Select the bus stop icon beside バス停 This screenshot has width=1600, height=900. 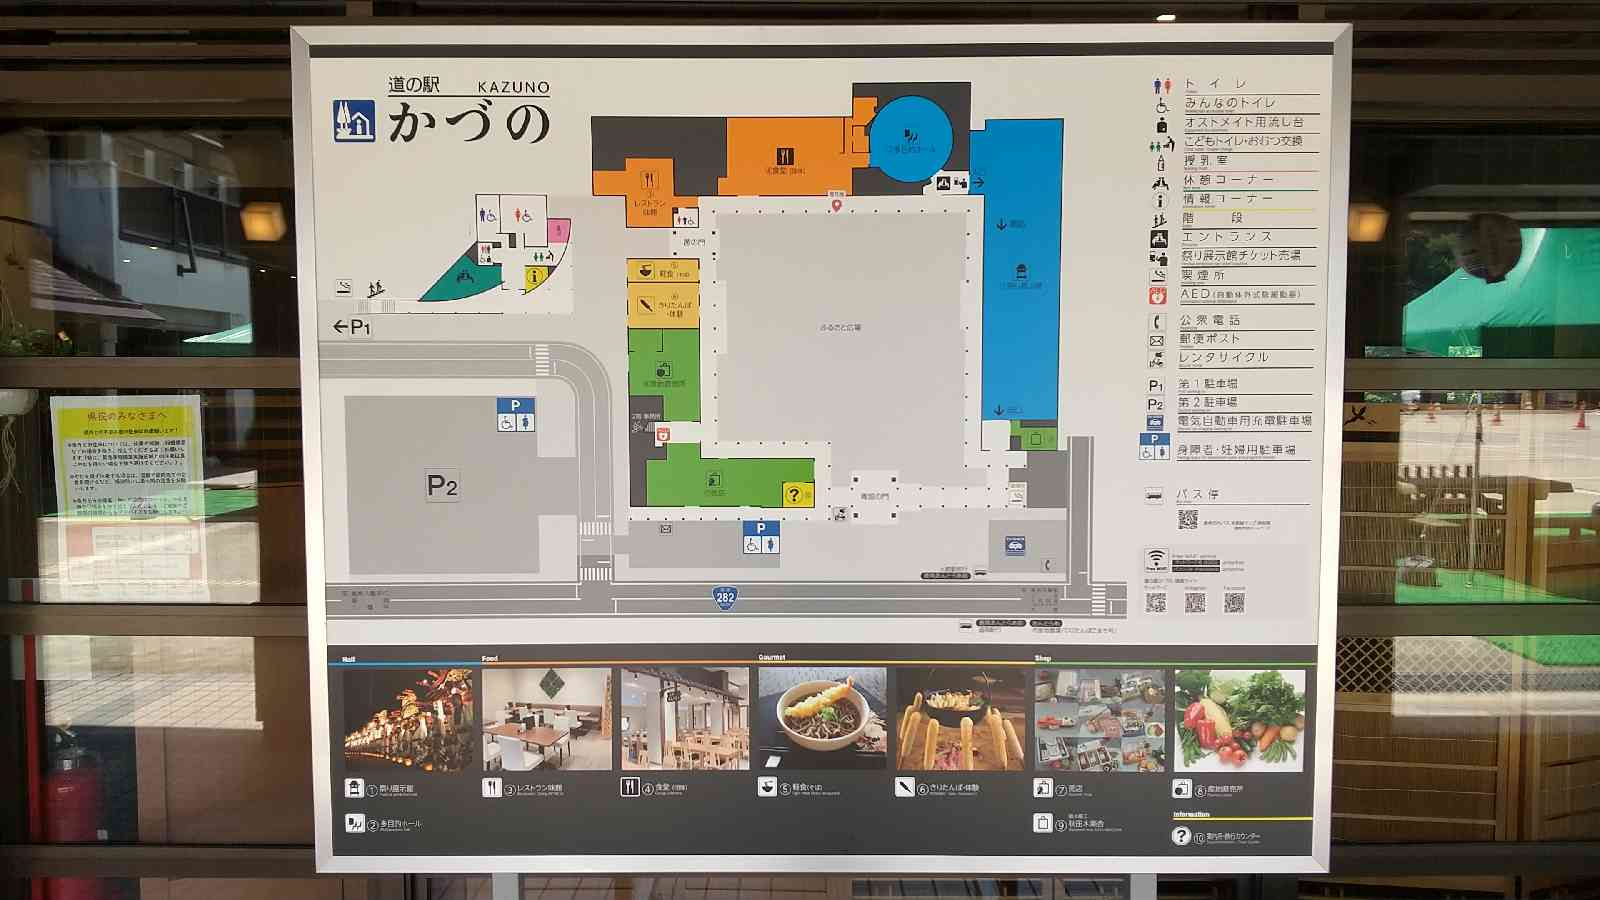click(x=1153, y=495)
